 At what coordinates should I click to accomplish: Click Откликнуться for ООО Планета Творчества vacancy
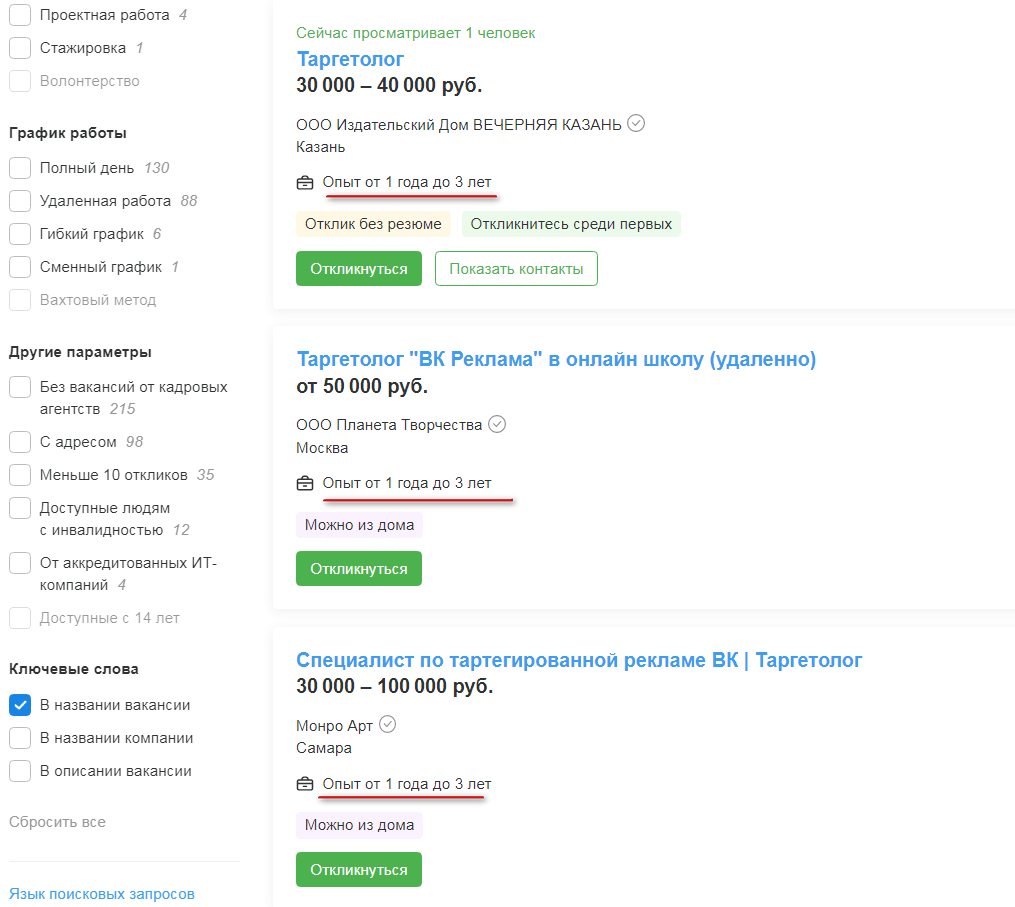pyautogui.click(x=359, y=569)
